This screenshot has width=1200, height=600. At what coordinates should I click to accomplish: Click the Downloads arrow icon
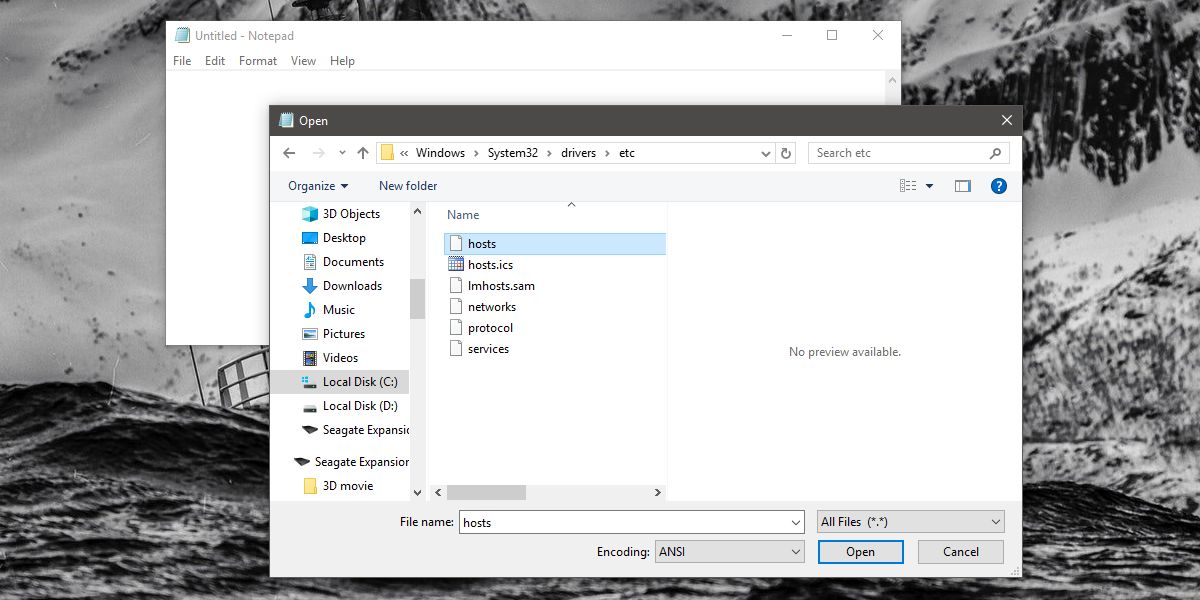(310, 286)
